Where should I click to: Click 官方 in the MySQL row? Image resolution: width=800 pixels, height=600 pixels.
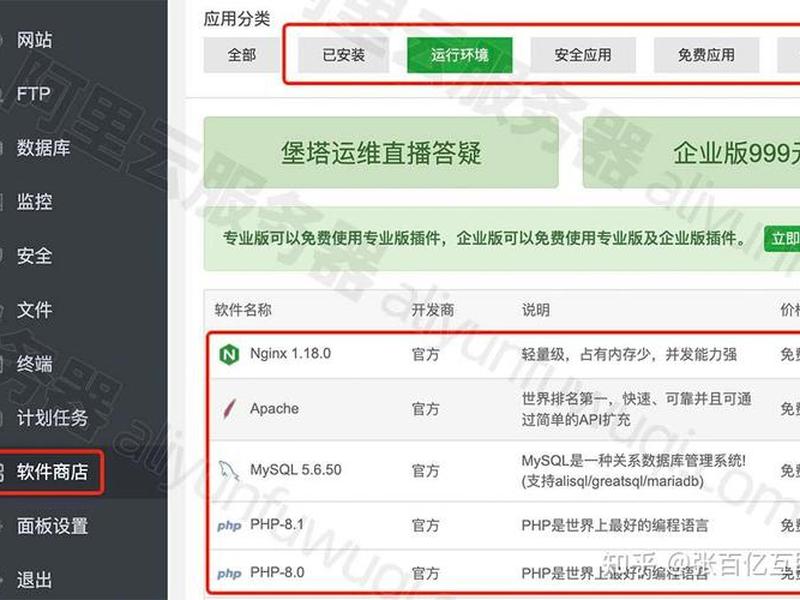426,470
